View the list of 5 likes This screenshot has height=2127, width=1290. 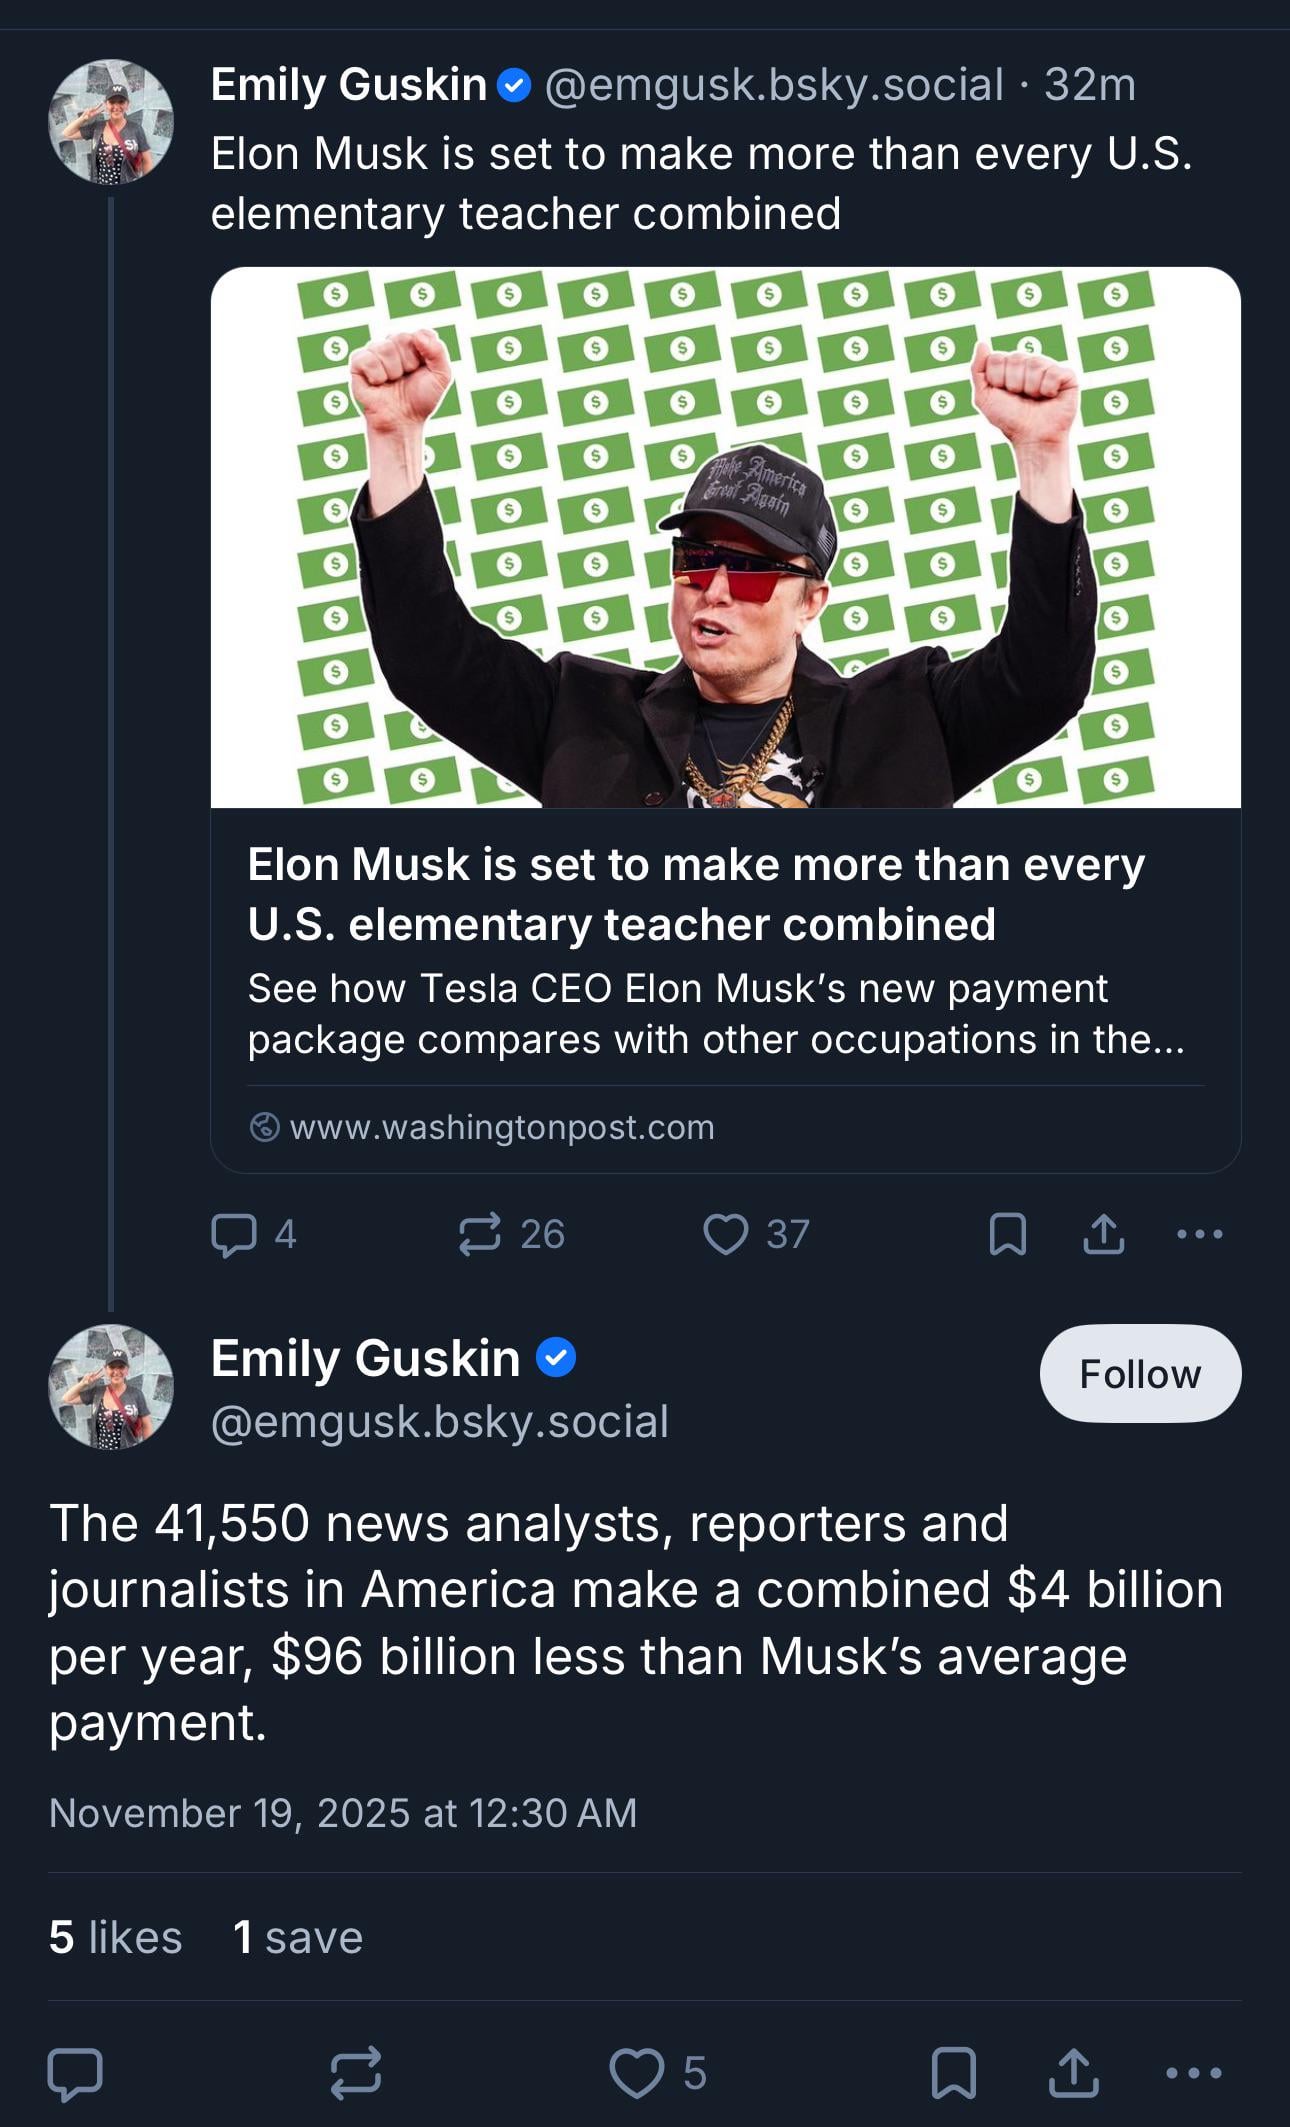115,1937
